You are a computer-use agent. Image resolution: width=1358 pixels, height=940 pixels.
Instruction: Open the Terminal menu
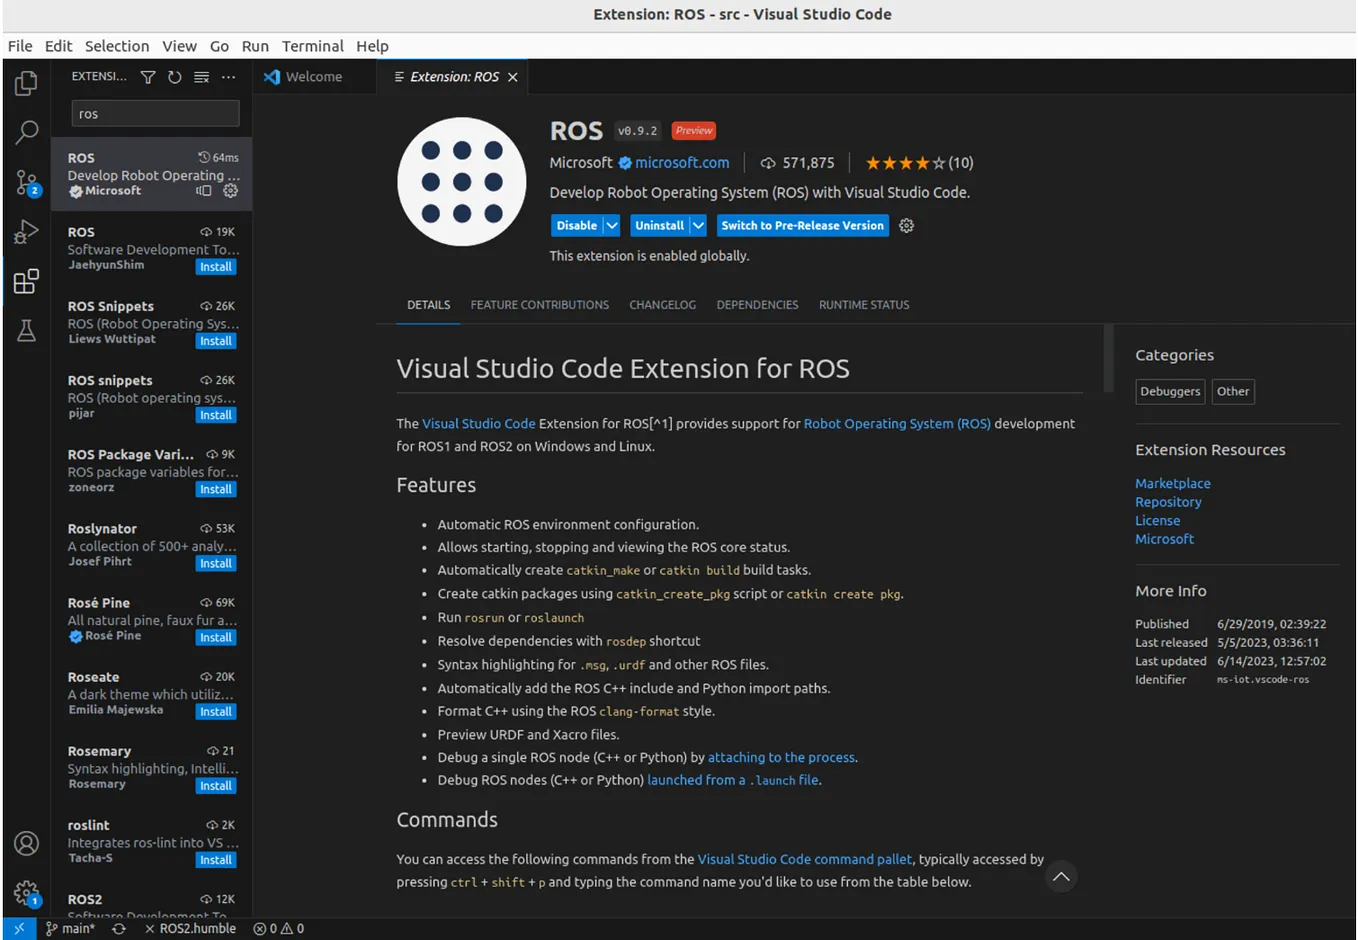point(312,46)
